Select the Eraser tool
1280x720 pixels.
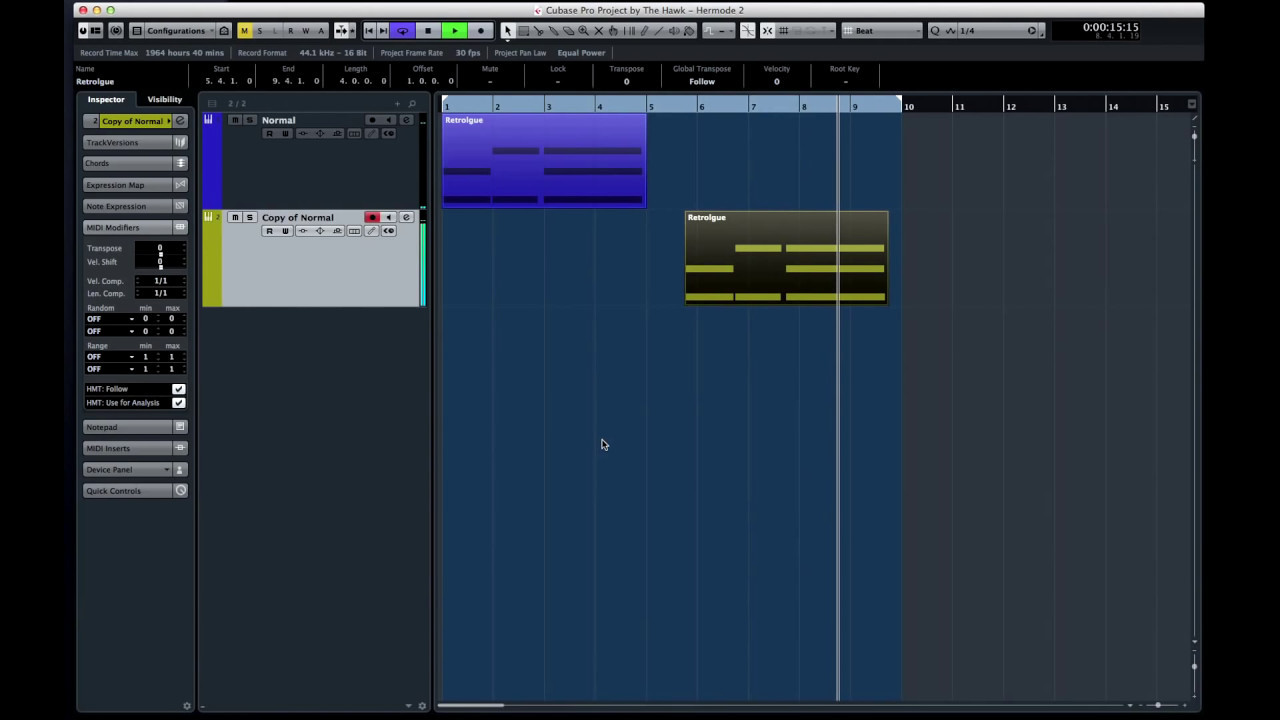coord(568,31)
